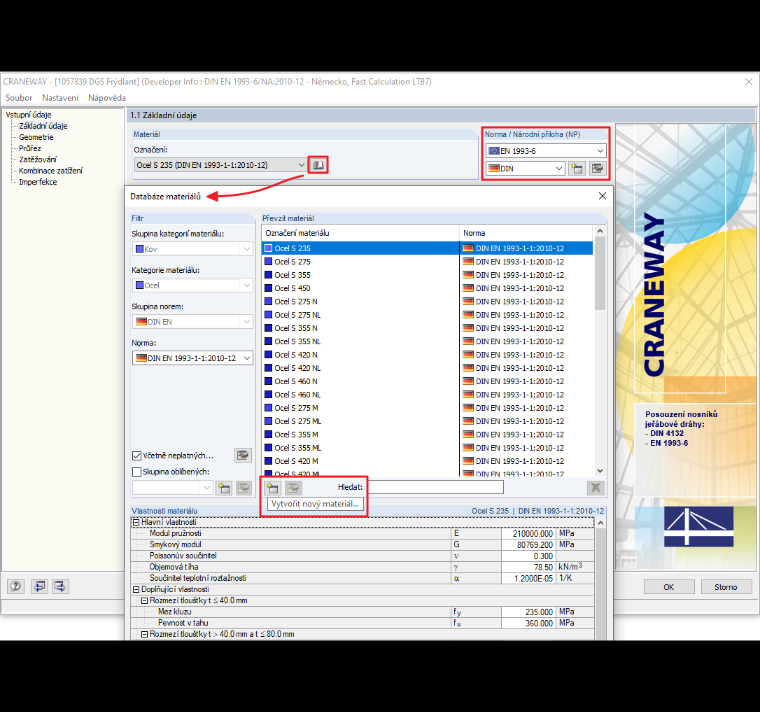The image size is (760, 712).
Task: Collapse Doplňující vlastnosti section
Action: [x=136, y=589]
